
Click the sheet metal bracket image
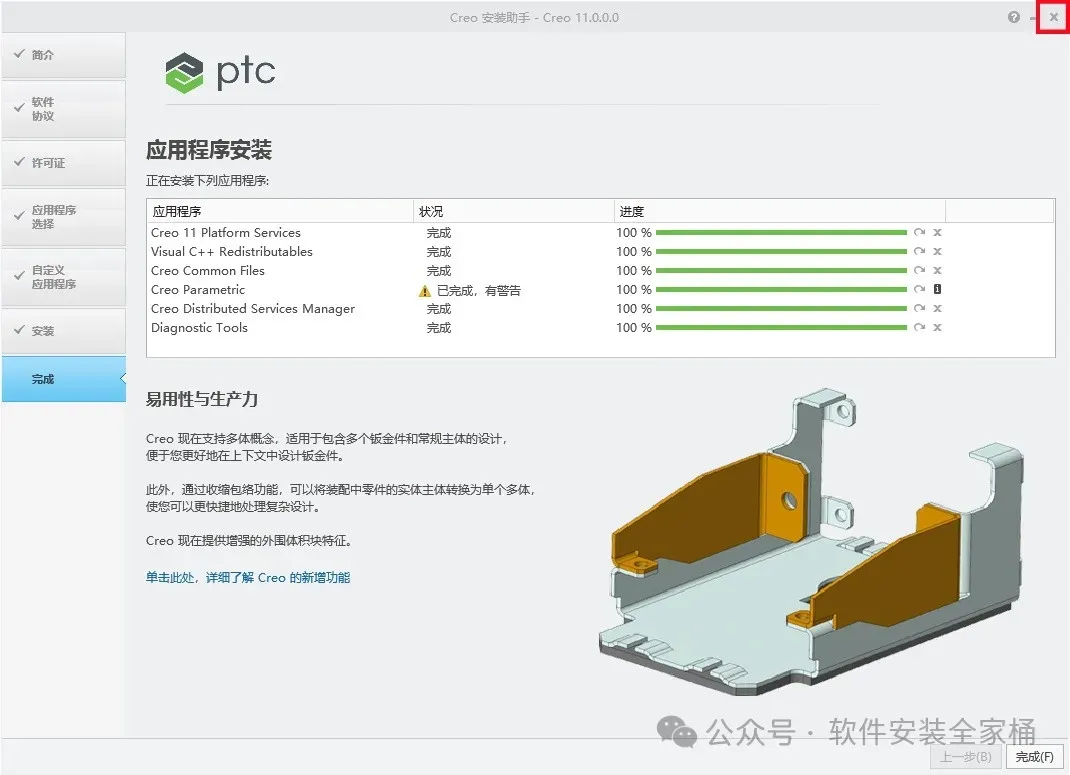click(811, 542)
